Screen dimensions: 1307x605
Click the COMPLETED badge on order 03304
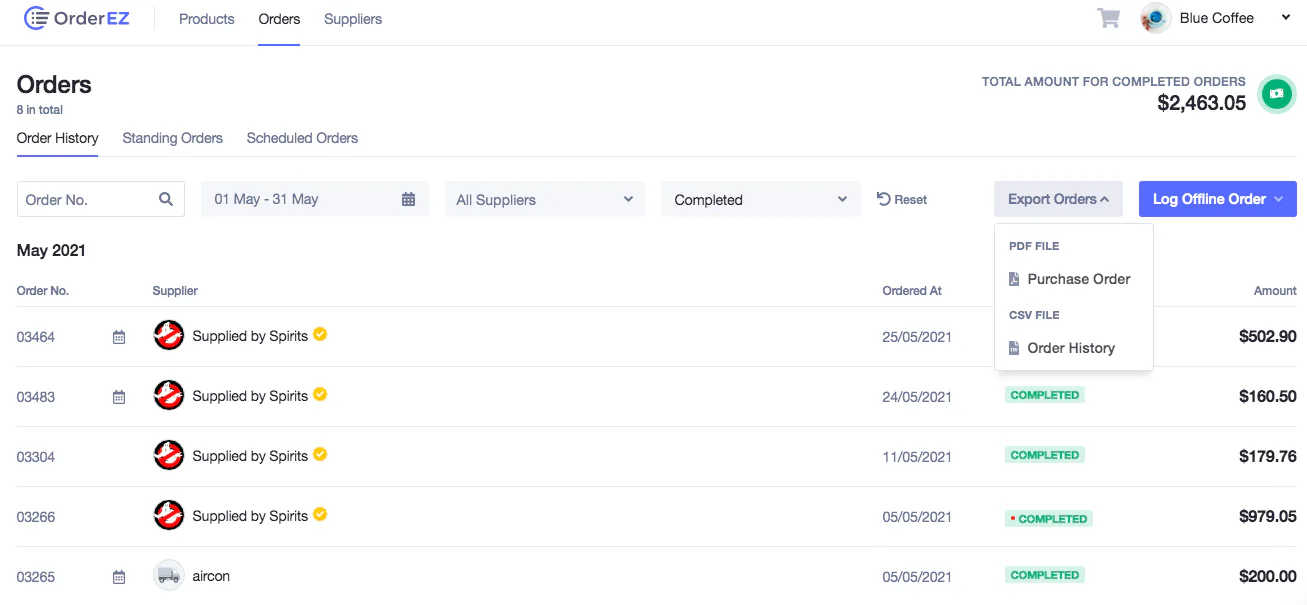coord(1045,455)
